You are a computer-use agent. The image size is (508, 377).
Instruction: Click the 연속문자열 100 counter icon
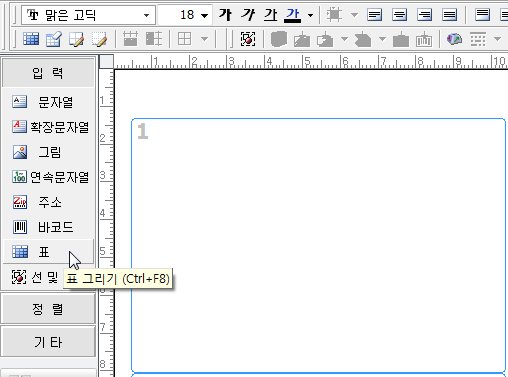pos(19,177)
